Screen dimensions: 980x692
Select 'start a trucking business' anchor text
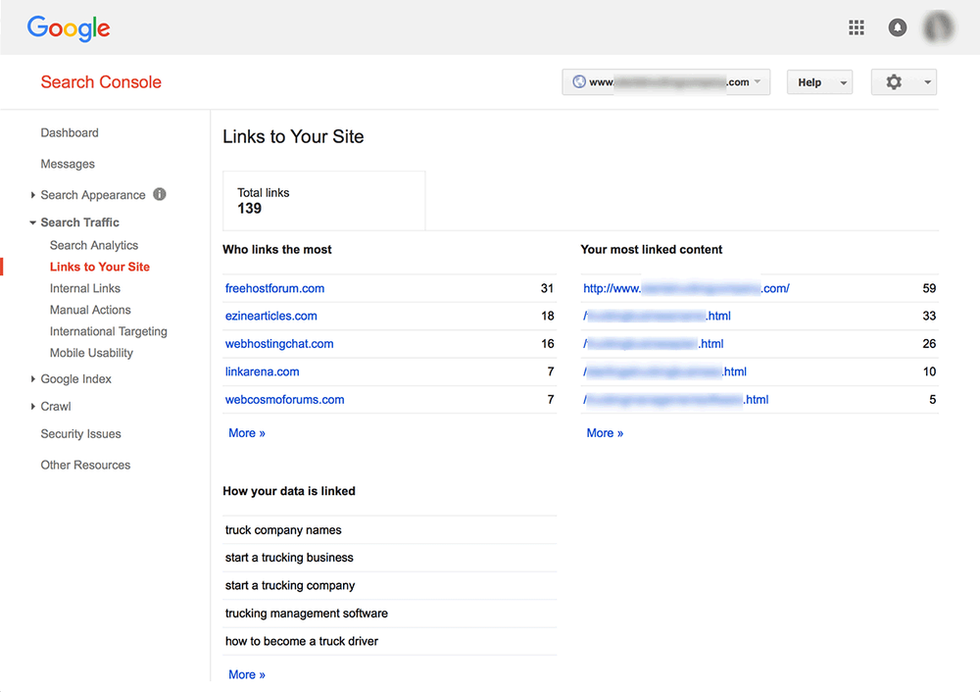click(x=289, y=558)
